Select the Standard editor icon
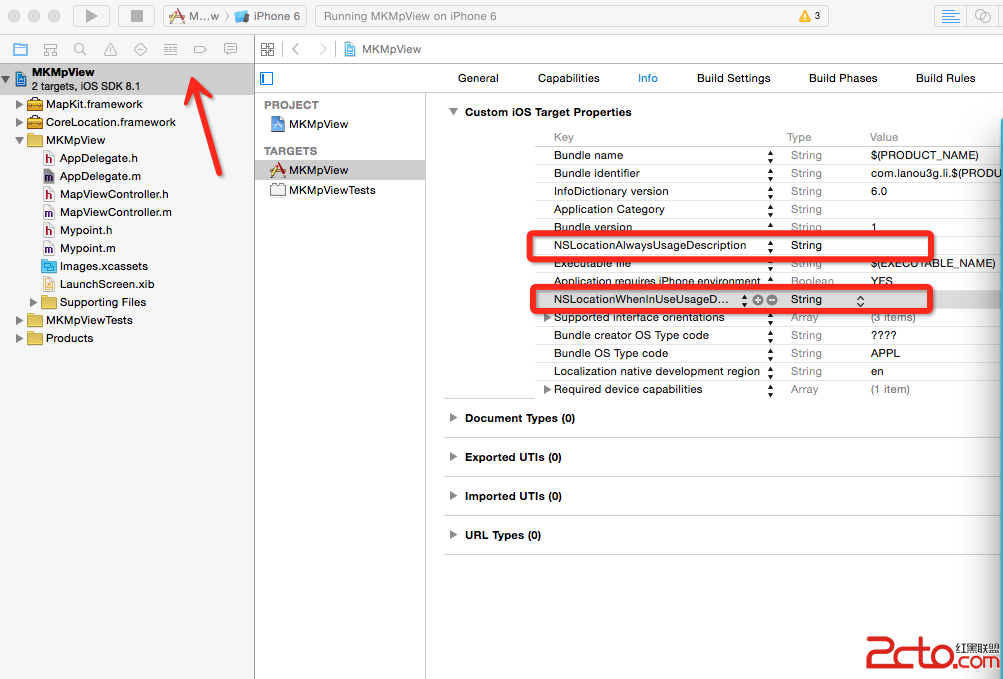 [x=951, y=16]
